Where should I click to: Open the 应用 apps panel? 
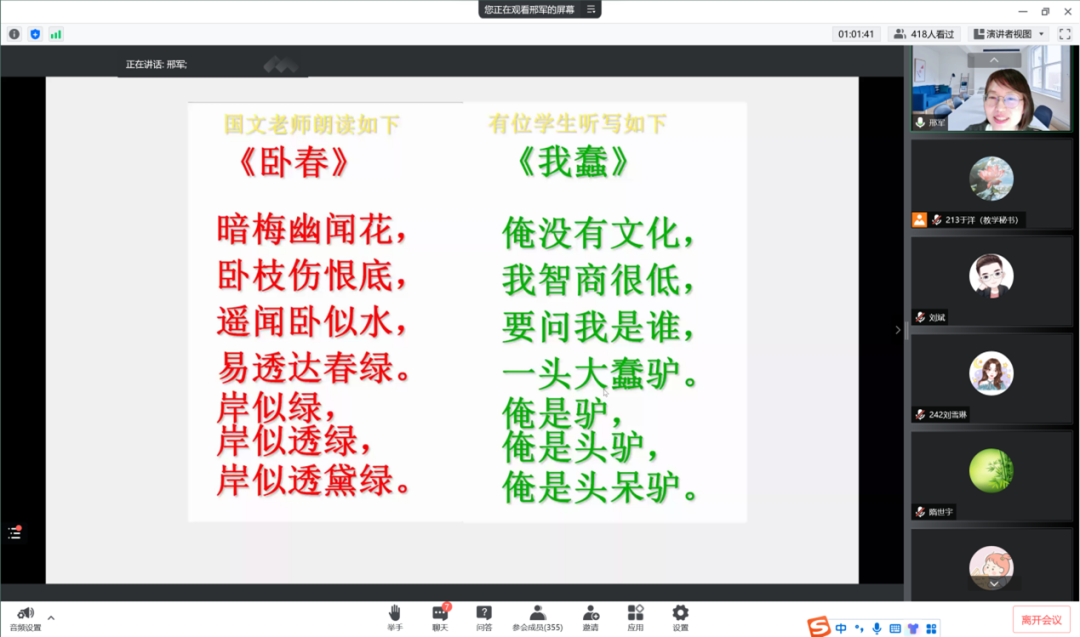(635, 617)
